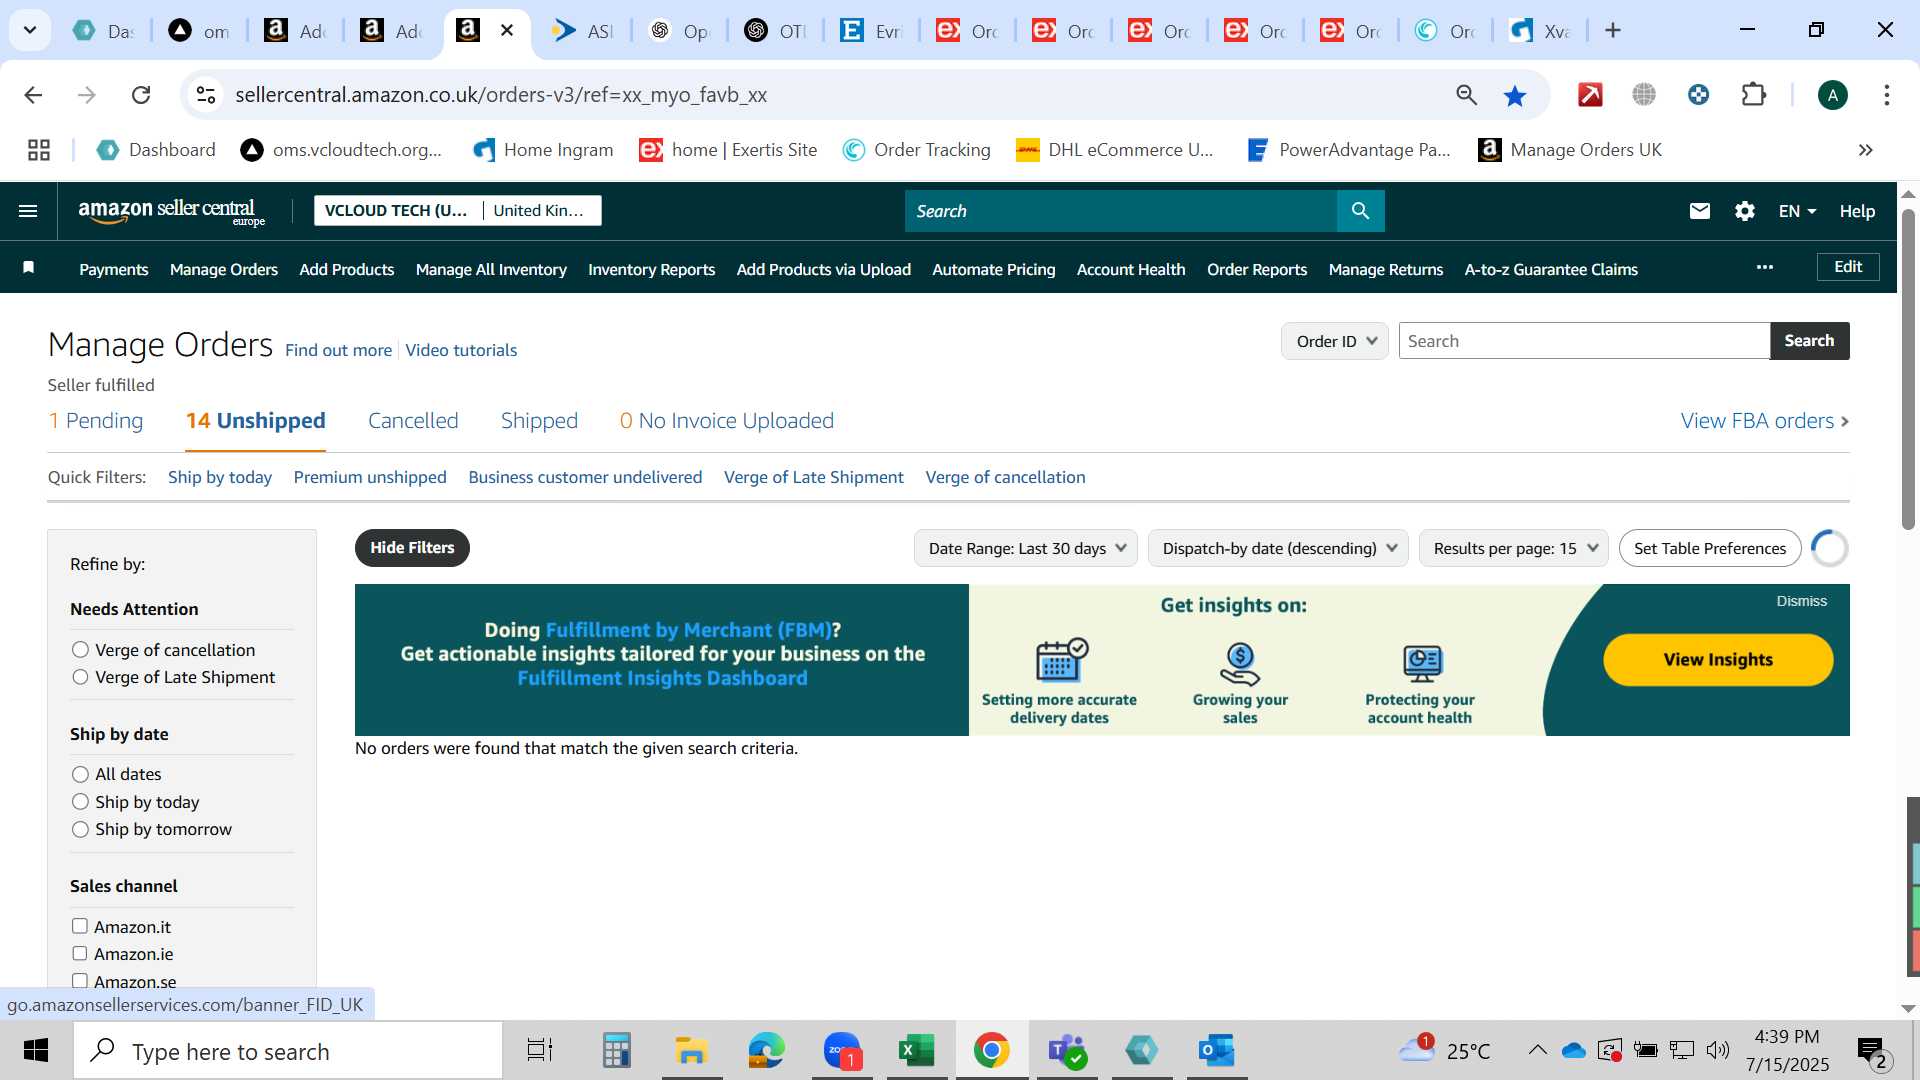Select Verge of cancellation radio button
The image size is (1920, 1080).
[80, 650]
